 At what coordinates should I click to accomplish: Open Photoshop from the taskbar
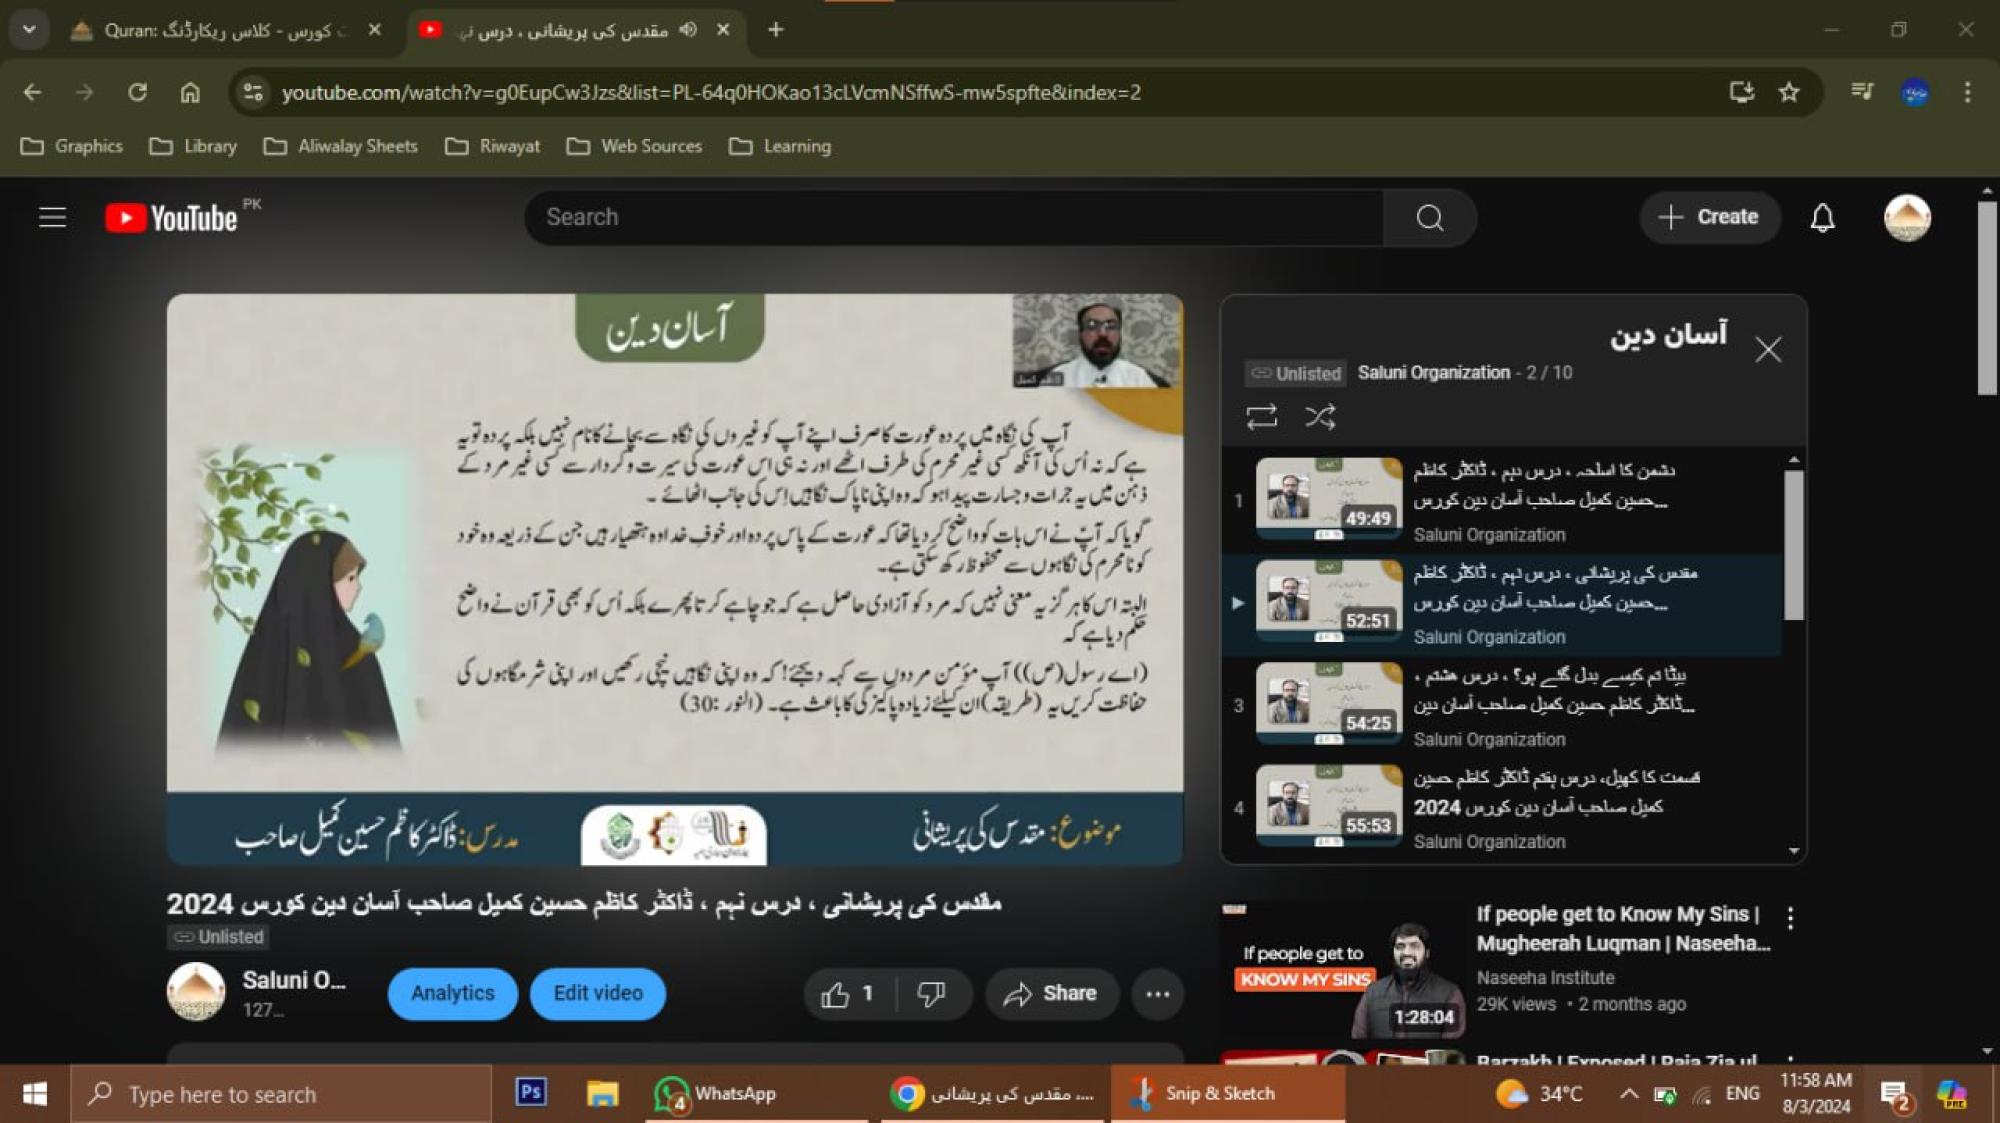530,1093
